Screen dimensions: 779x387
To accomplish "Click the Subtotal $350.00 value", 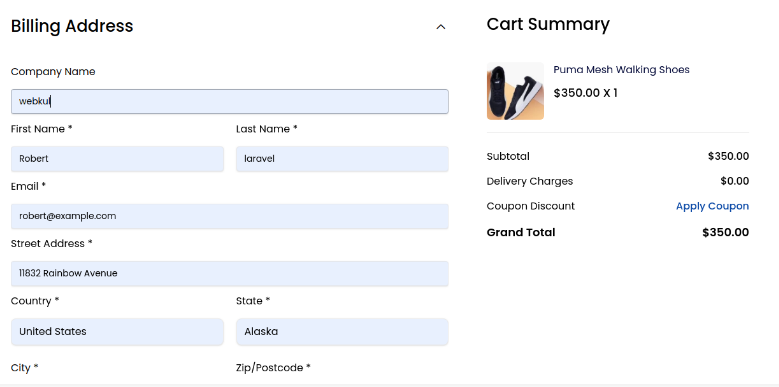I will tap(728, 156).
